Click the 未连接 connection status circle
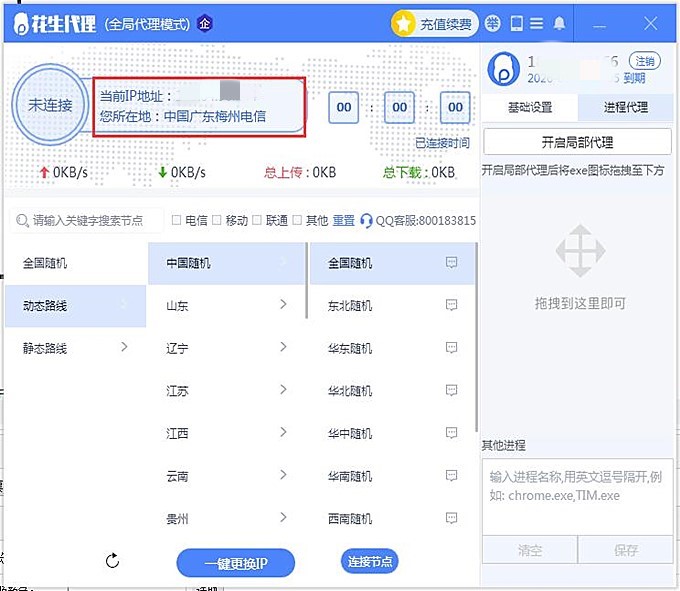 coord(50,104)
